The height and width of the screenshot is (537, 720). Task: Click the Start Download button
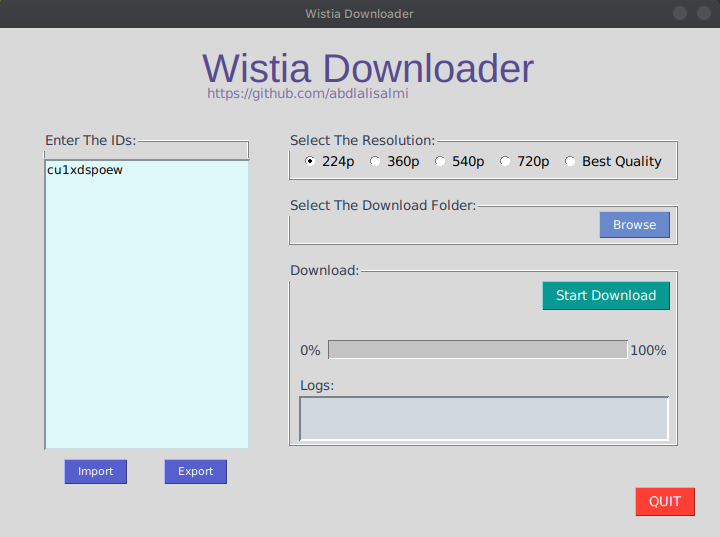[x=606, y=295]
